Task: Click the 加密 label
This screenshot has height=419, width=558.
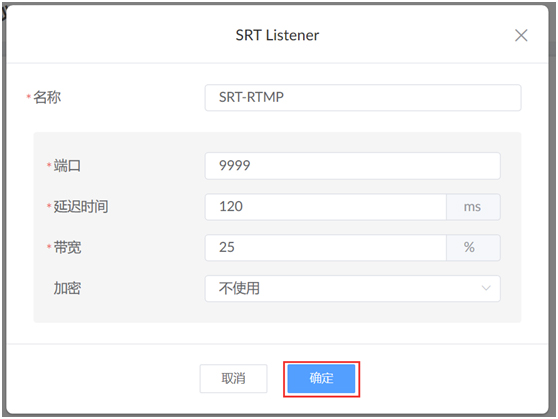Action: click(67, 288)
